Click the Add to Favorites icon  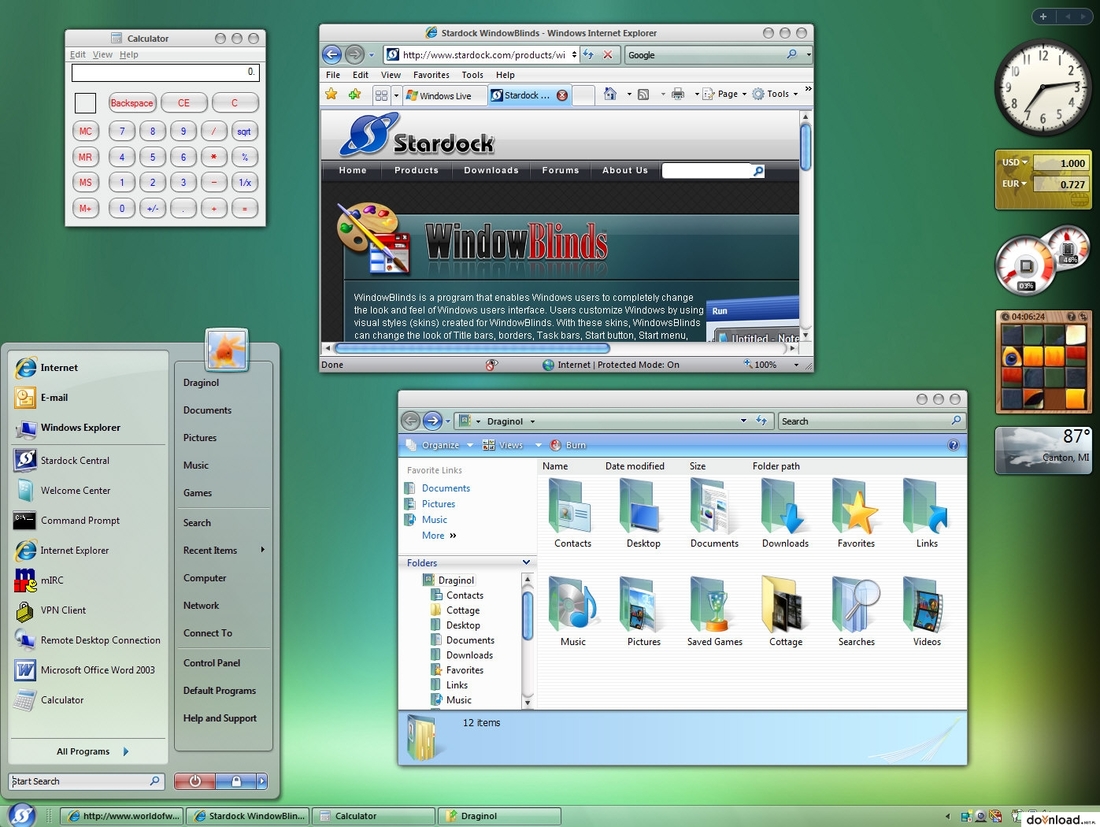point(355,94)
